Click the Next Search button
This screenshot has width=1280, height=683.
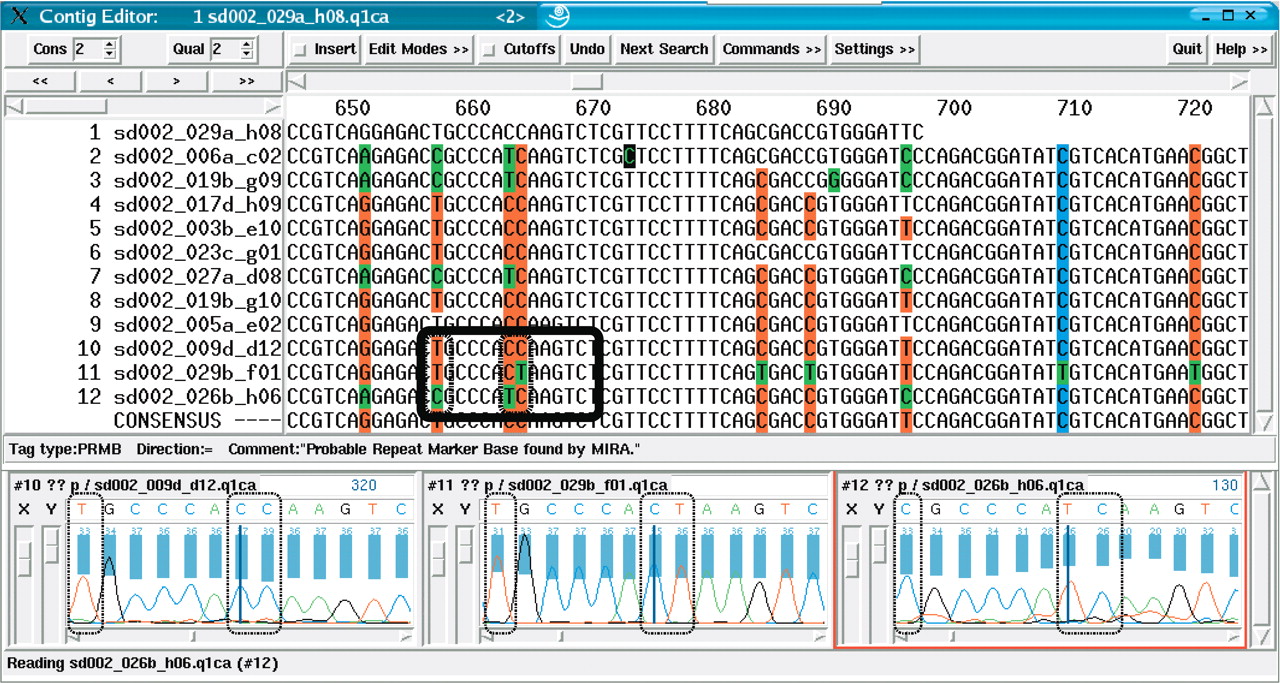(664, 49)
